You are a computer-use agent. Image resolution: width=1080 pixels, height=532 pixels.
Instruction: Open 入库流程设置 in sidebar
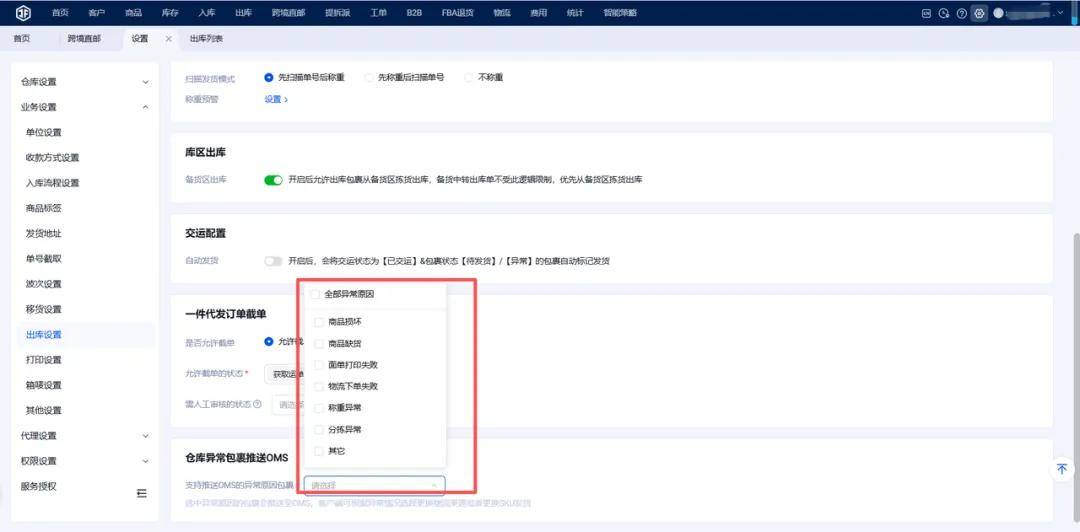[52, 183]
